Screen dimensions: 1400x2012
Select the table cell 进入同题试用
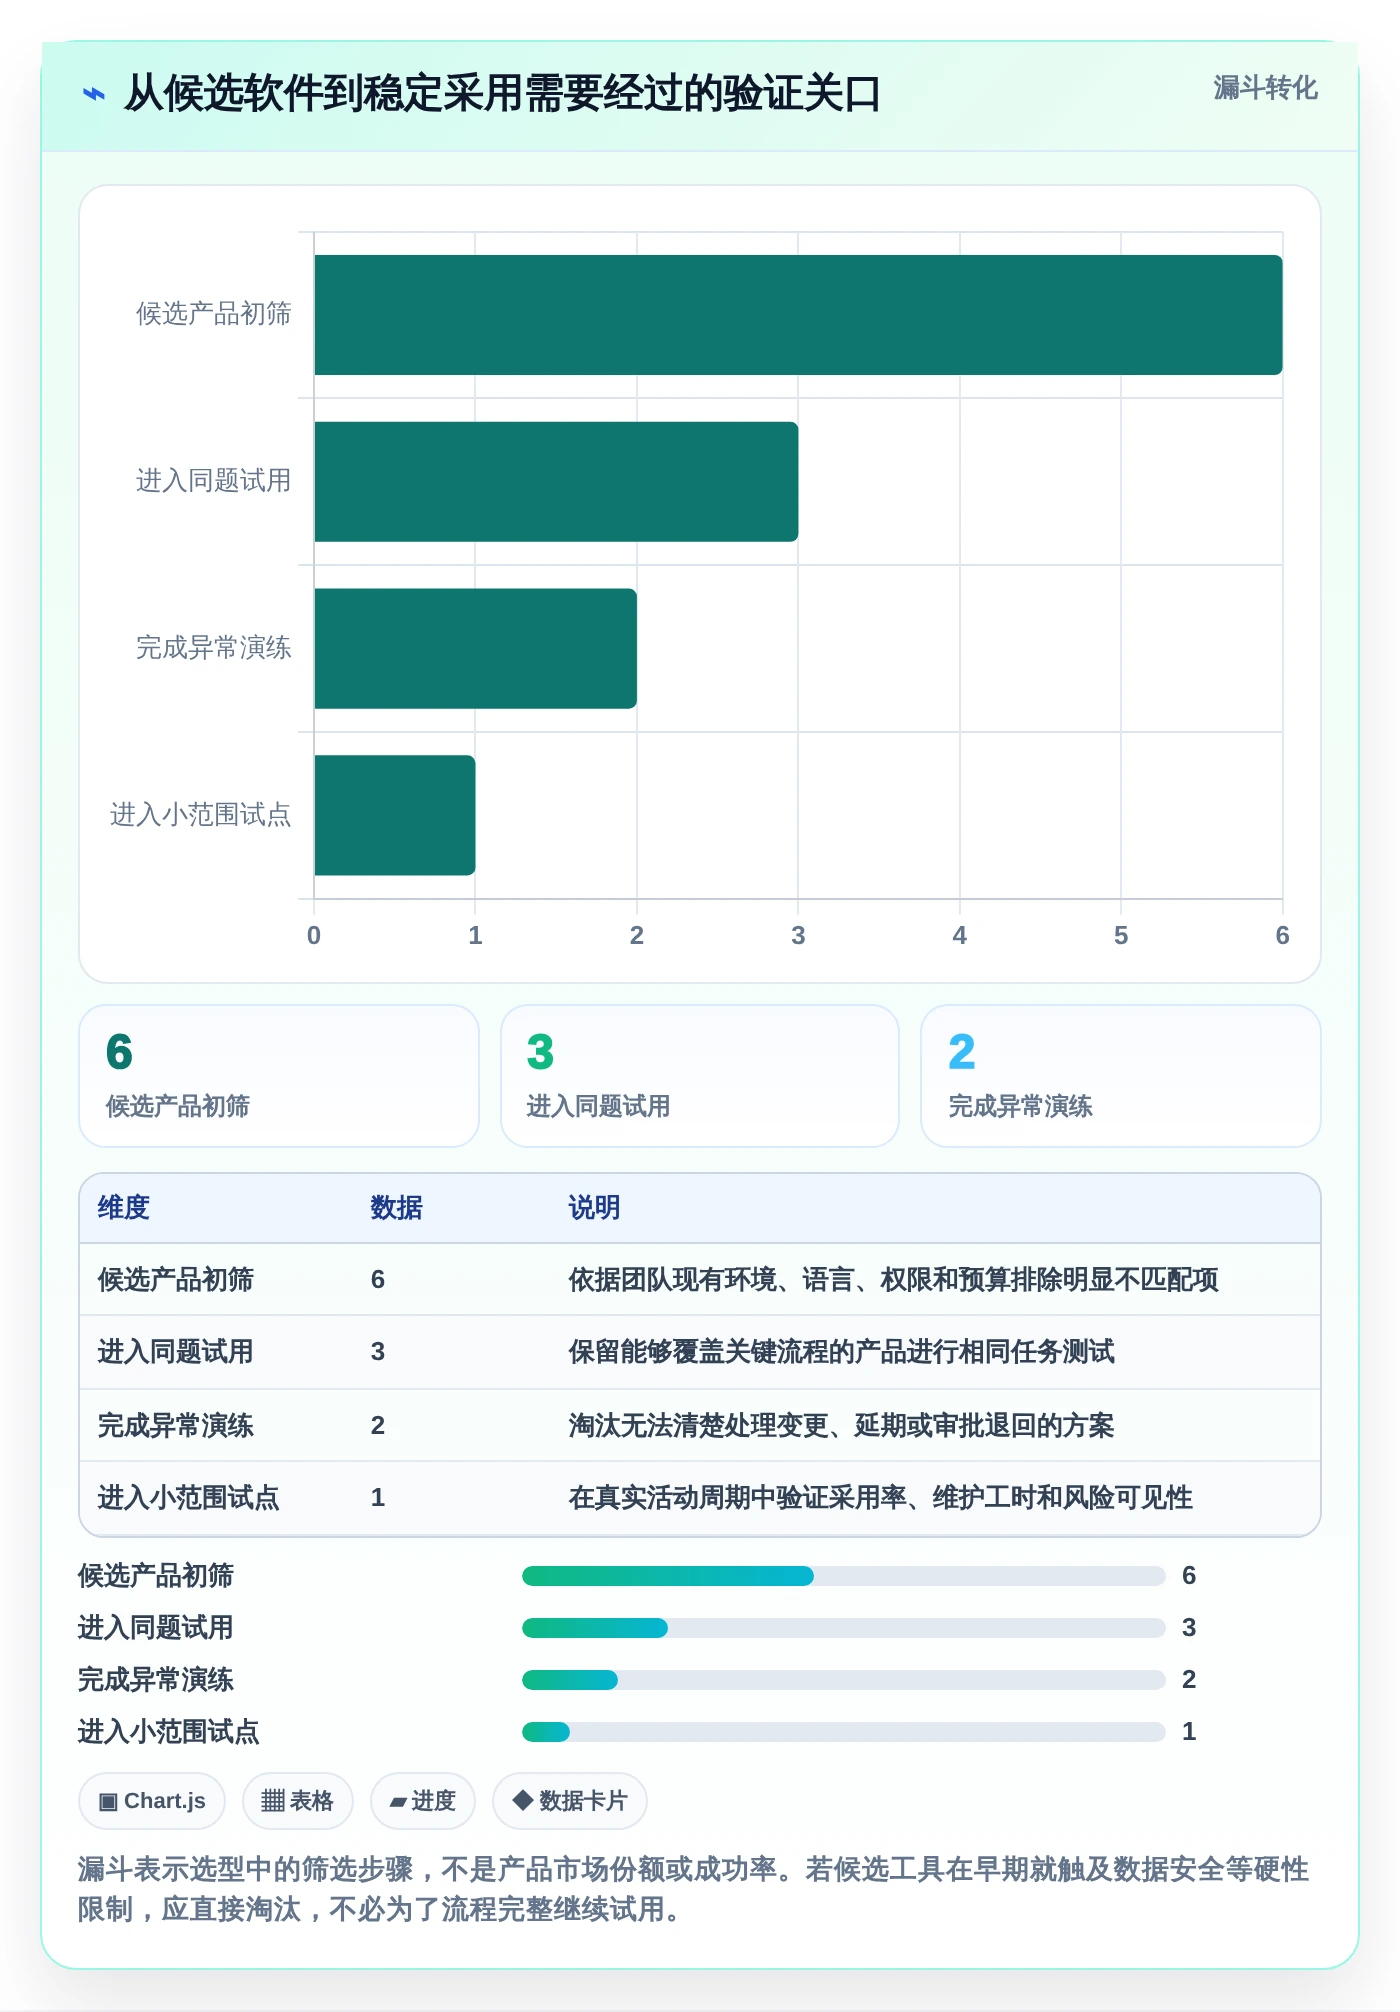176,1352
